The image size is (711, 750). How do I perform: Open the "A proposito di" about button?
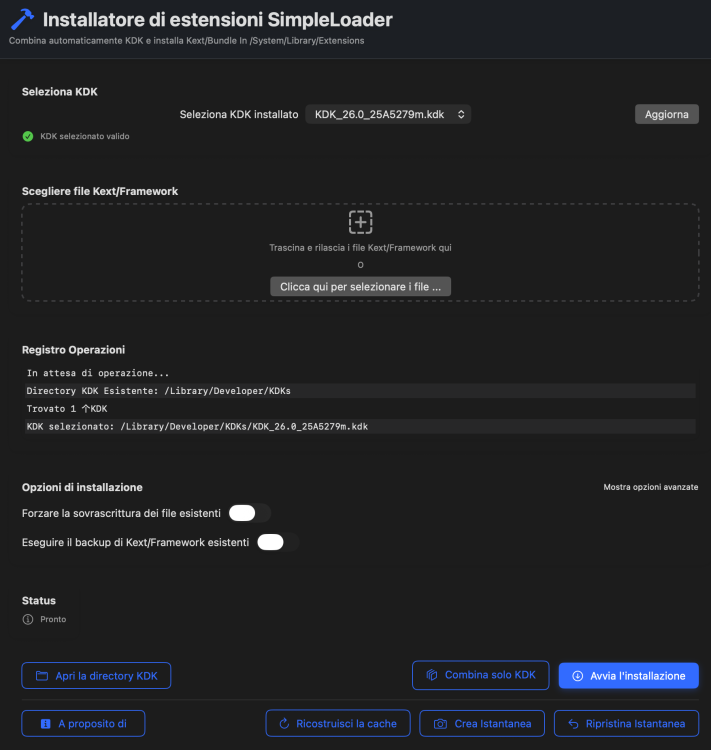pos(83,724)
